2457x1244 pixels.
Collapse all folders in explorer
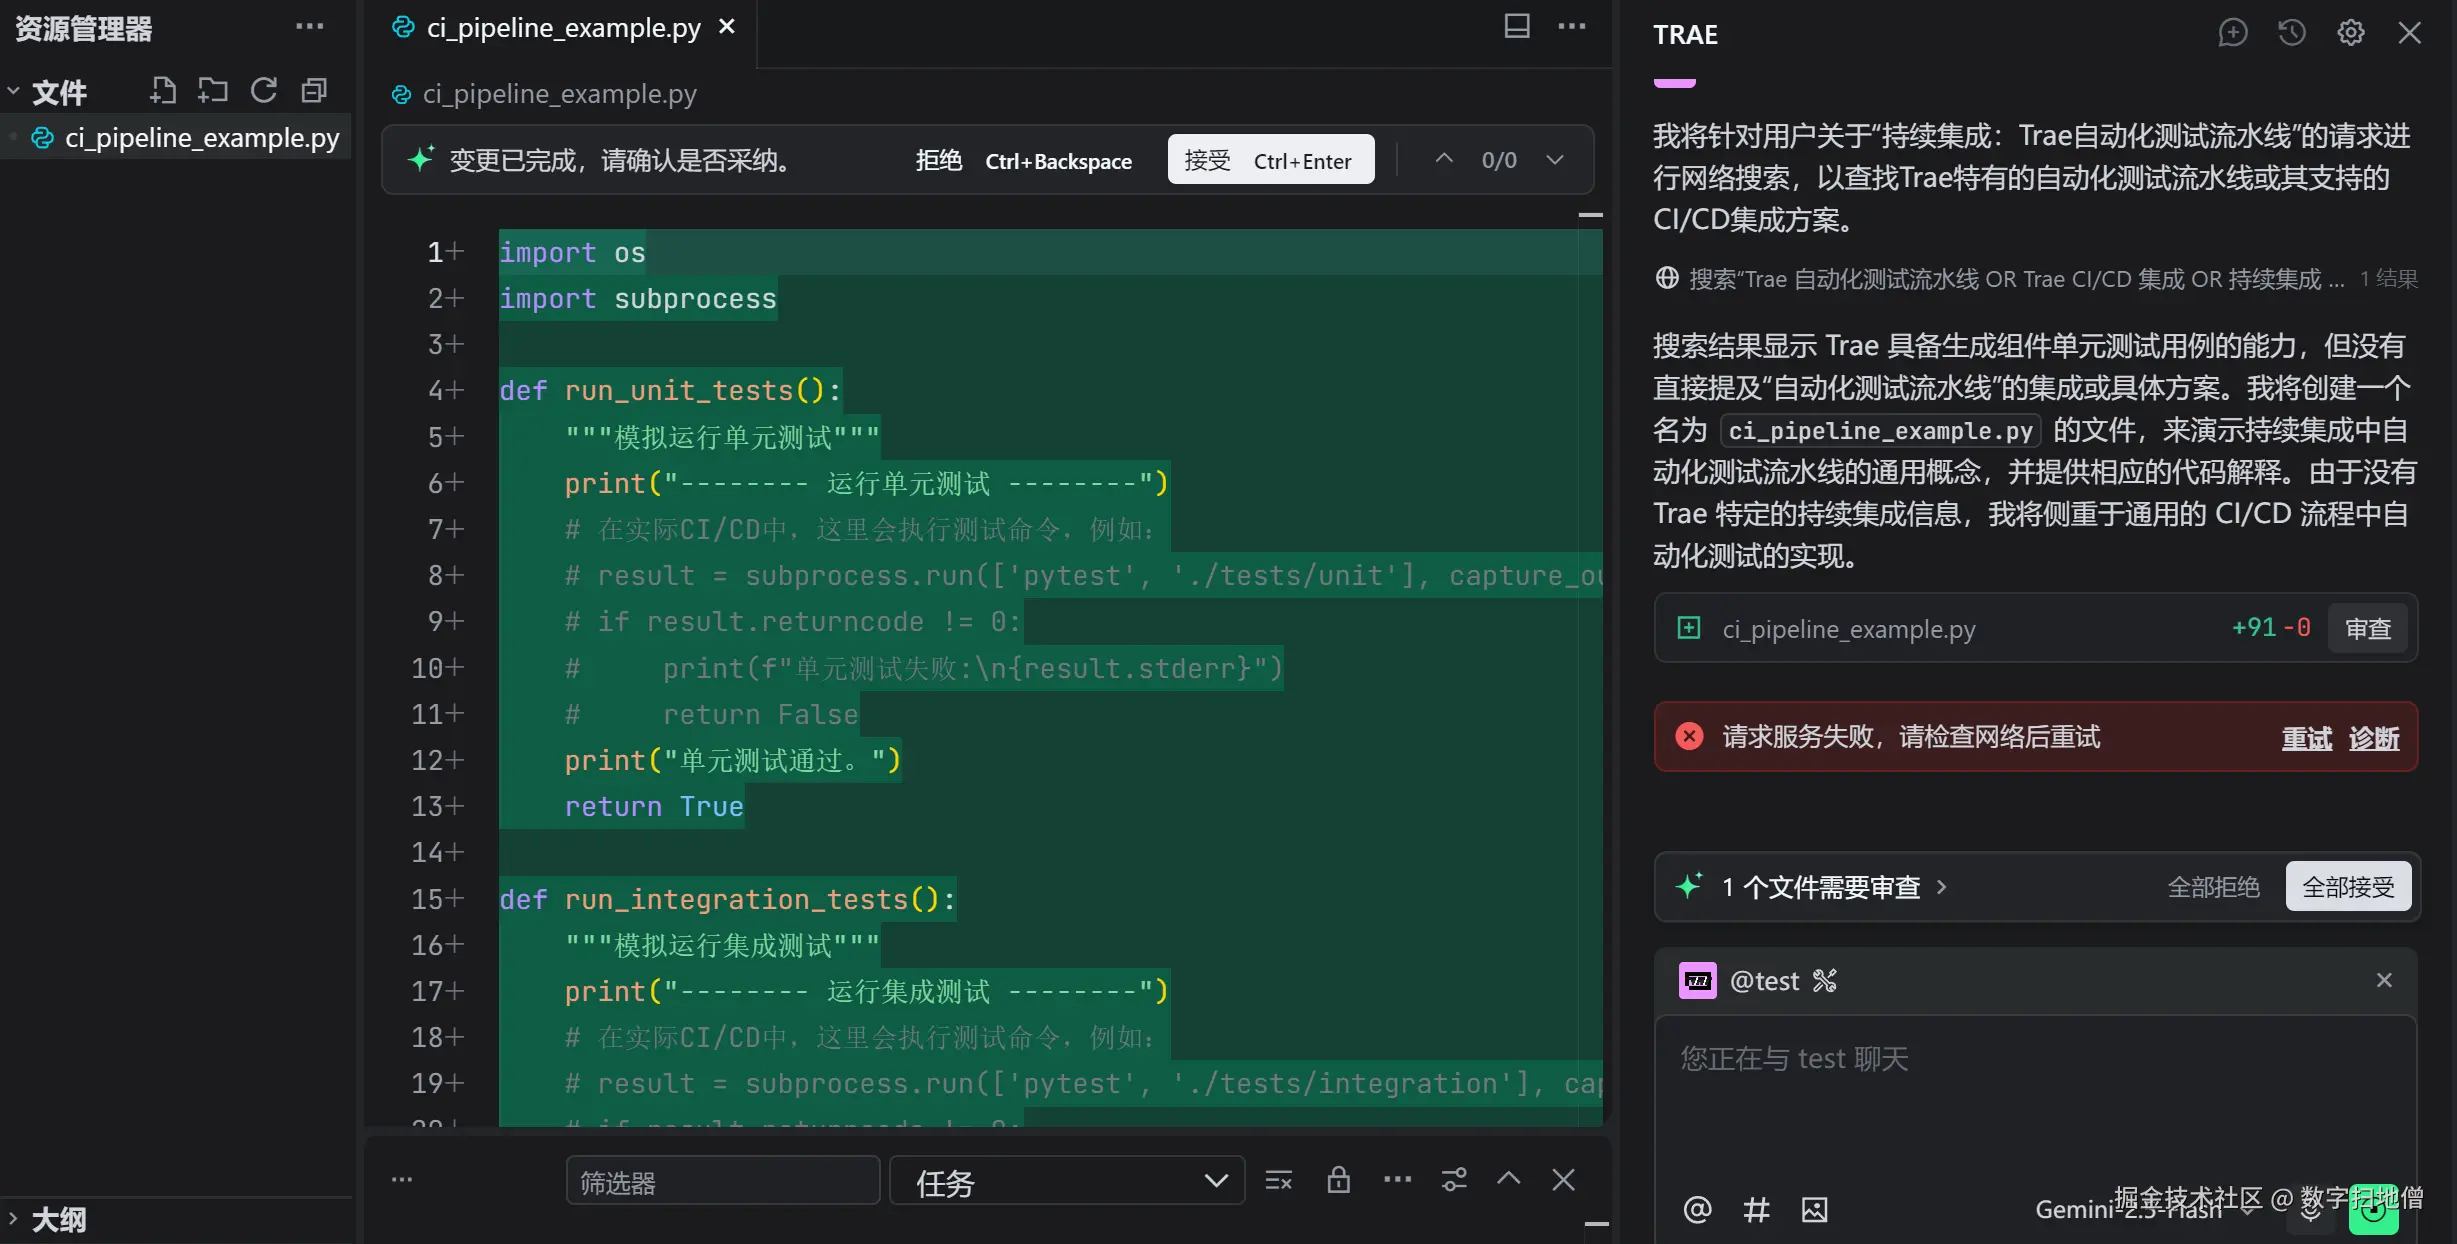tap(314, 91)
